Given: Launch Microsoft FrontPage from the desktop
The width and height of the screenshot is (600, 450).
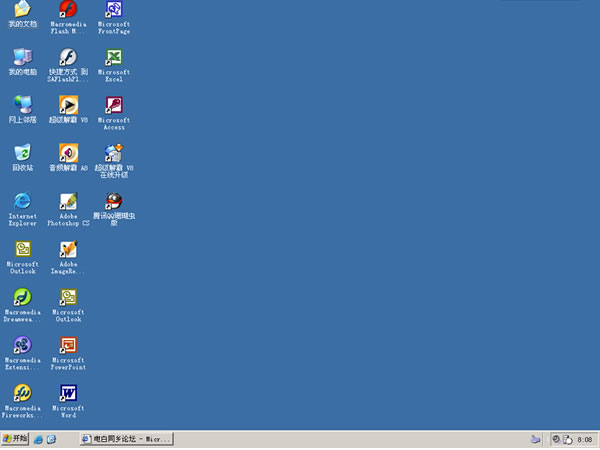Looking at the screenshot, I should [x=114, y=11].
